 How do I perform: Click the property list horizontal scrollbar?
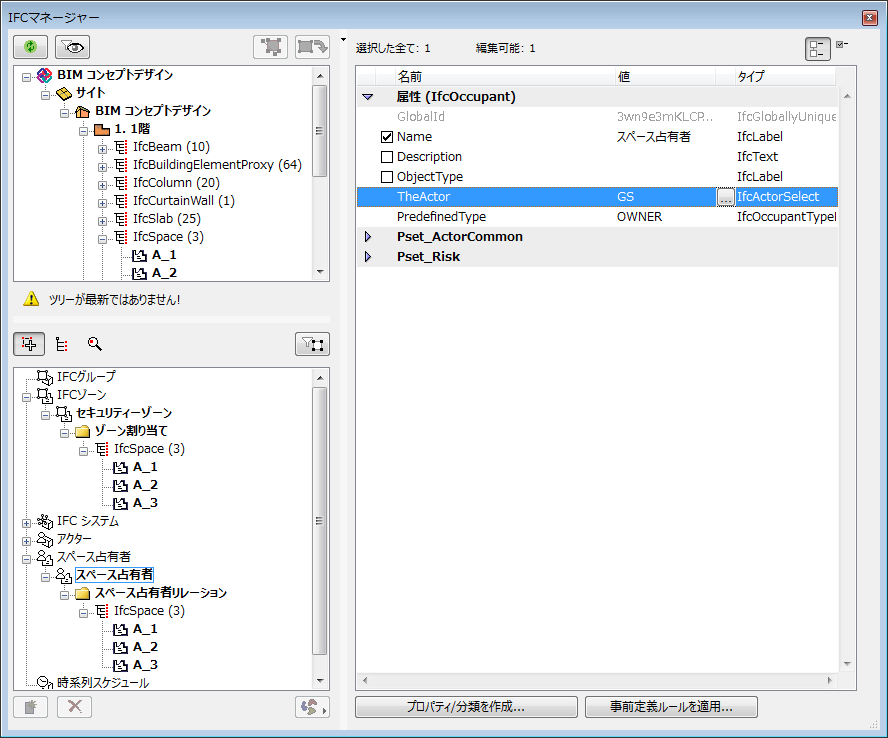(597, 680)
